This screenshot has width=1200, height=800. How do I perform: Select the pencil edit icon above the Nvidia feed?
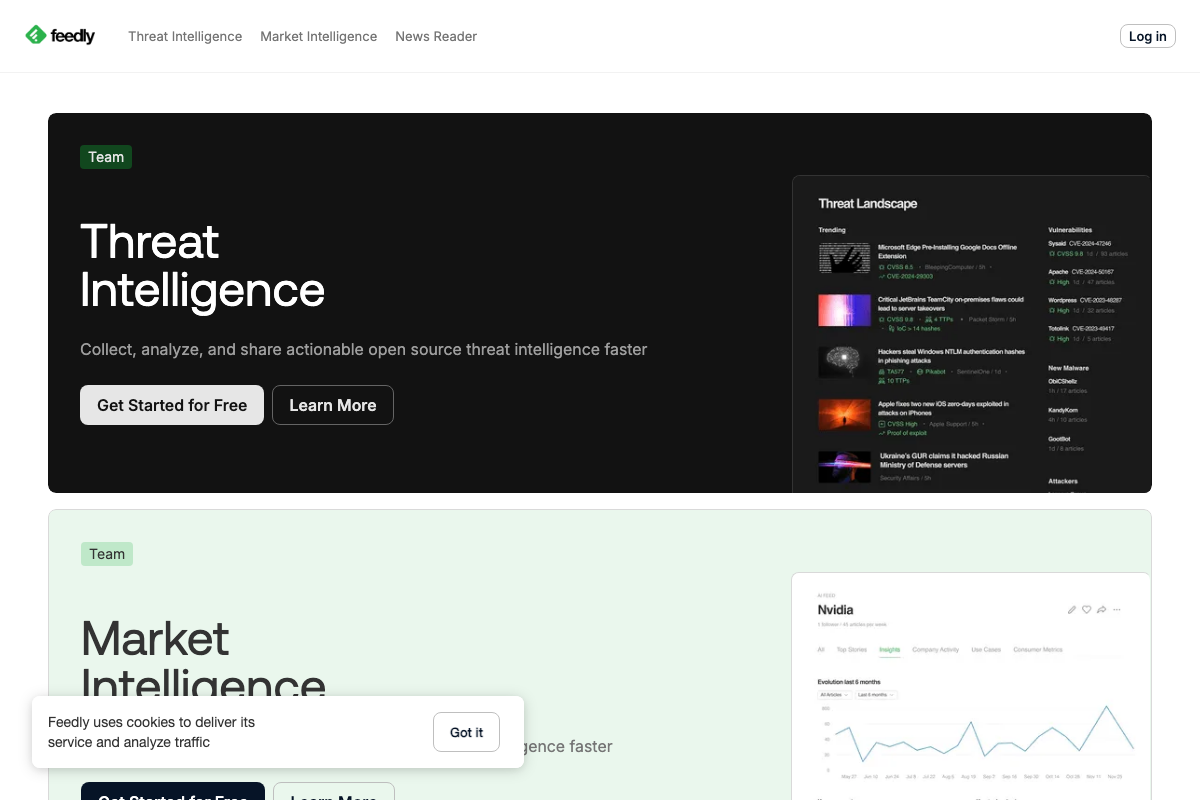(x=1072, y=609)
